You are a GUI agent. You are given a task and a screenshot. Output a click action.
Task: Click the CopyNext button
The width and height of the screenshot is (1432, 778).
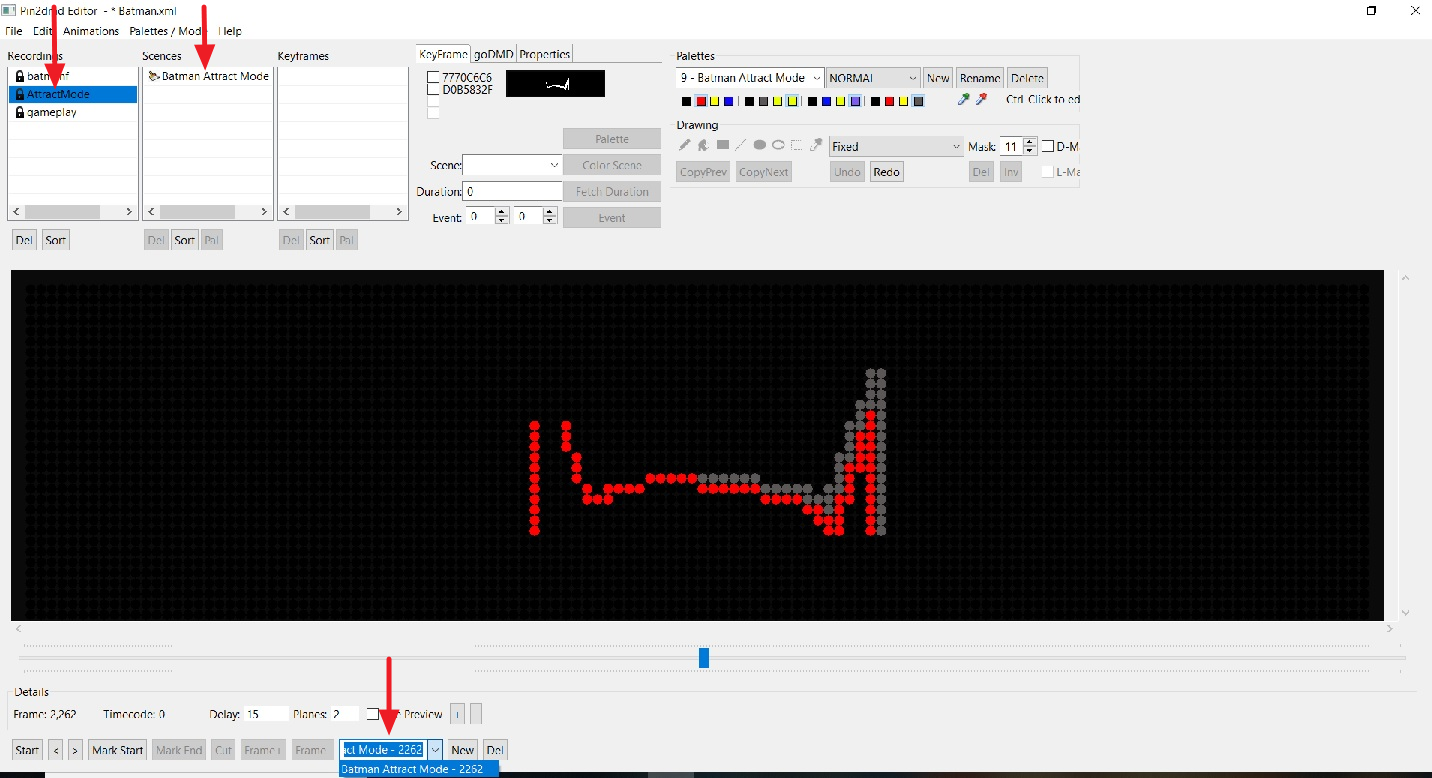tap(764, 172)
